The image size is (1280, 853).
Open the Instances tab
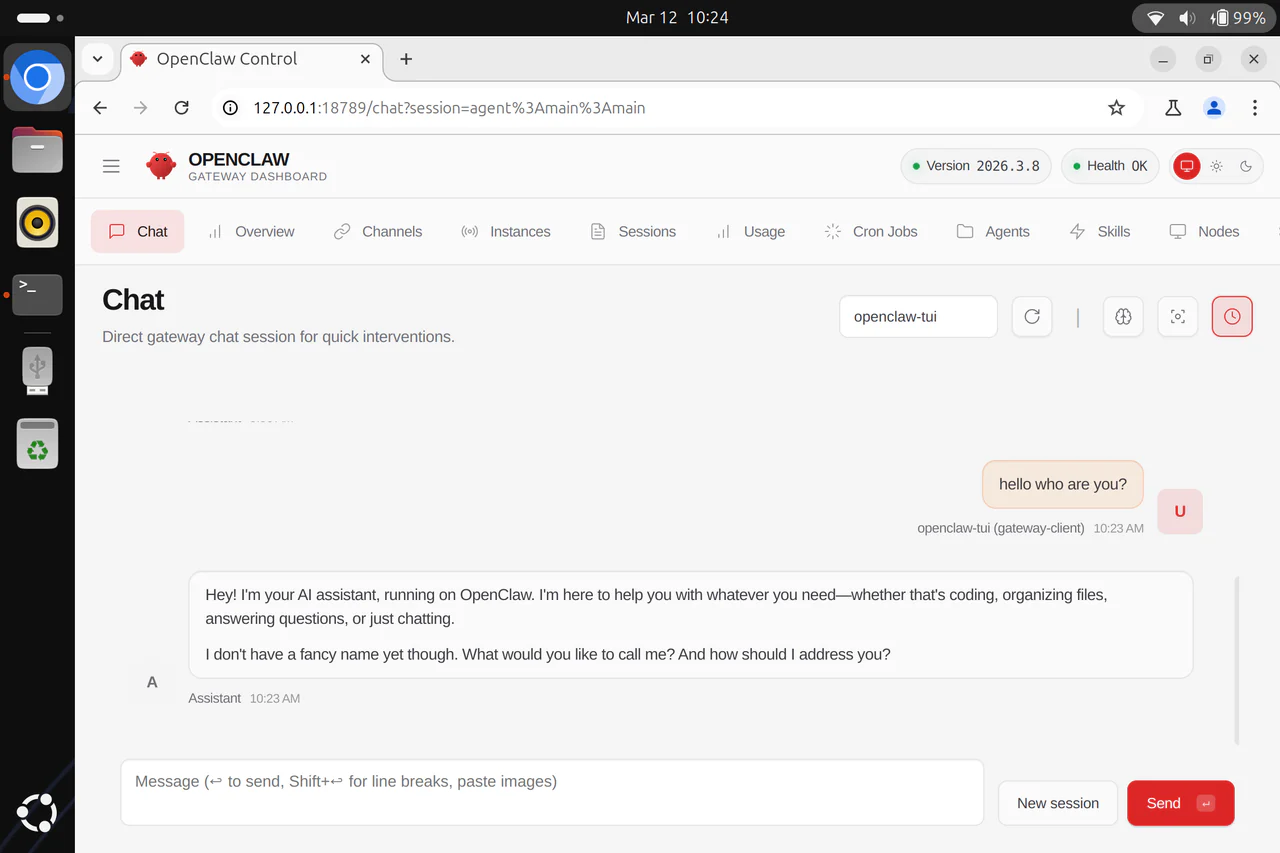tap(506, 231)
